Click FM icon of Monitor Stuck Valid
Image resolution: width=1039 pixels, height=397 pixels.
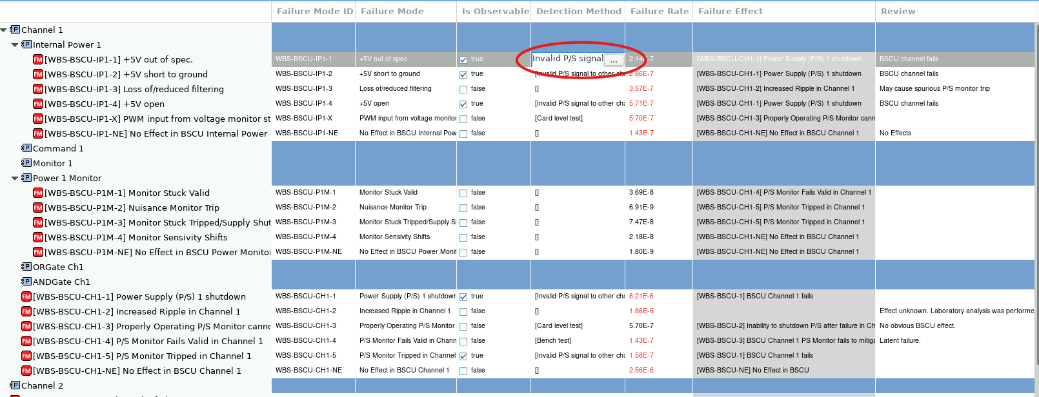(x=38, y=193)
